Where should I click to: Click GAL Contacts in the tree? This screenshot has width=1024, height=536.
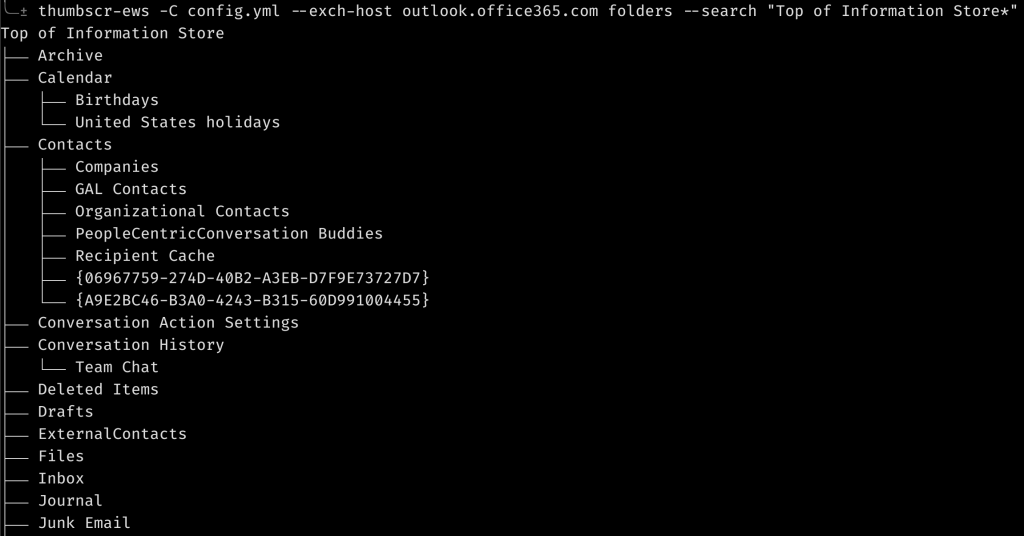click(x=130, y=189)
